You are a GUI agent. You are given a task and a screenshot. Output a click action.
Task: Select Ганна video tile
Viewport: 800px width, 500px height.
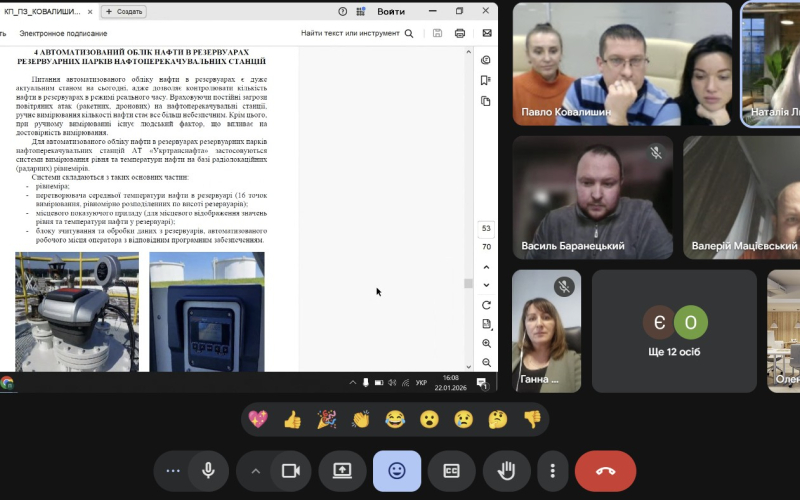546,331
